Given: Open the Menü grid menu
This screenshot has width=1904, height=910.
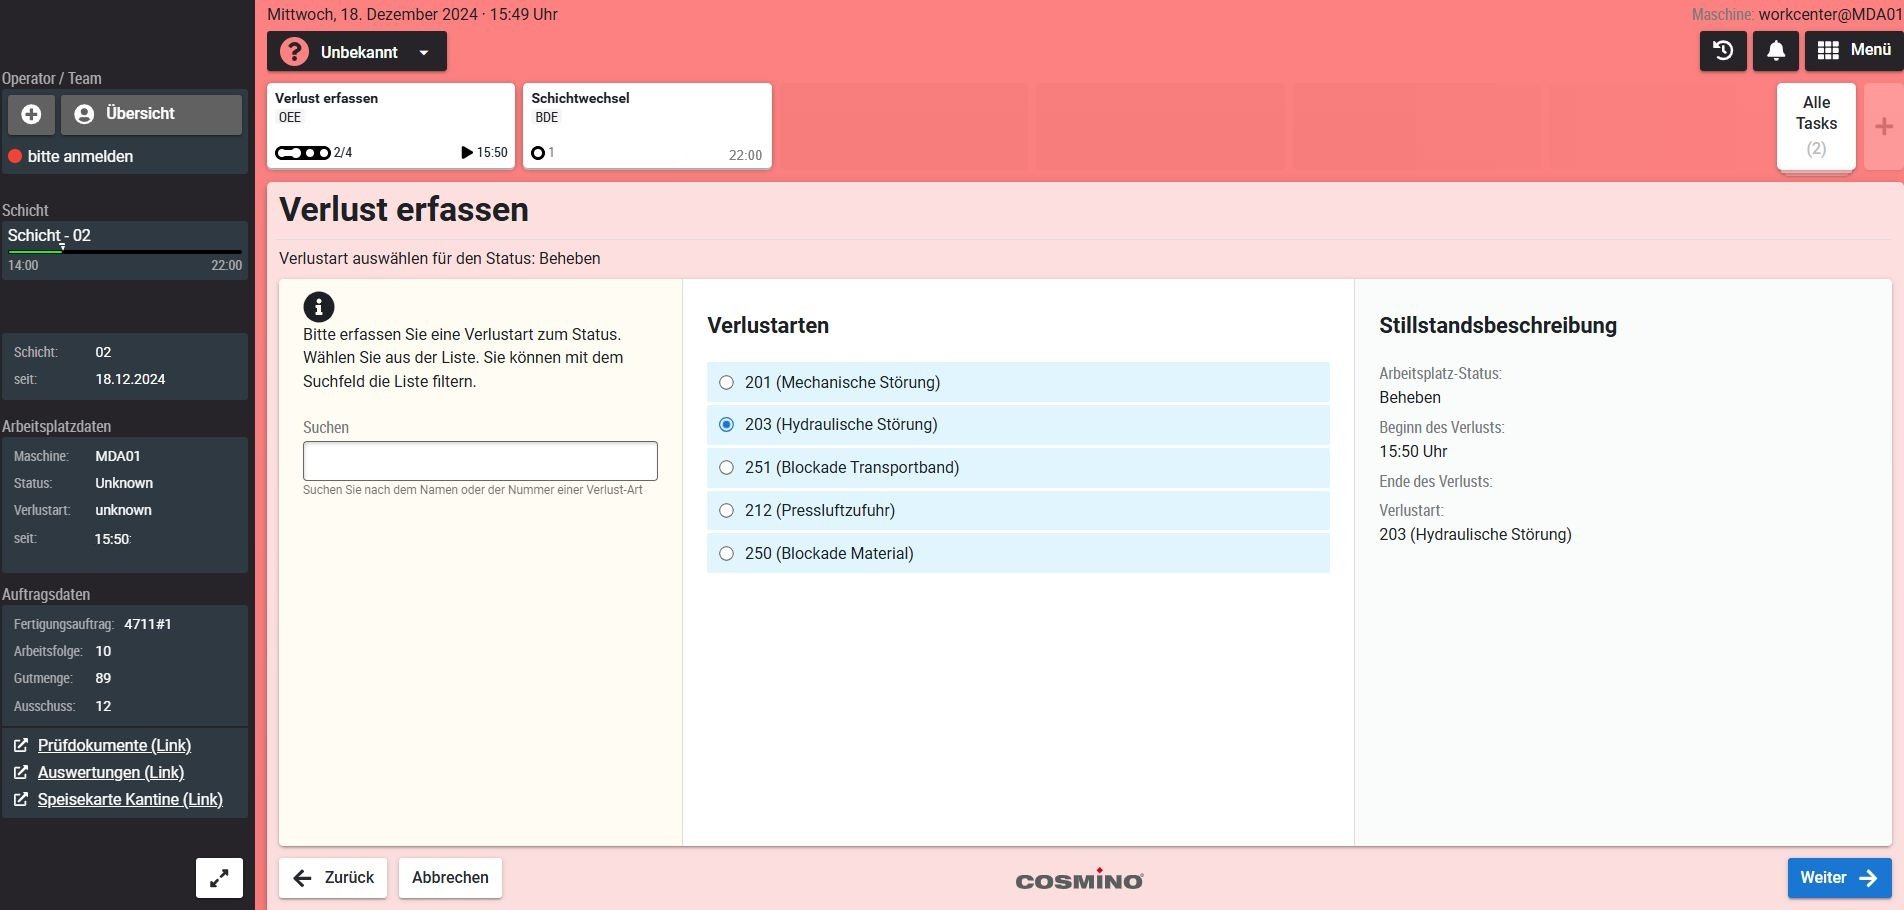Looking at the screenshot, I should point(1853,51).
